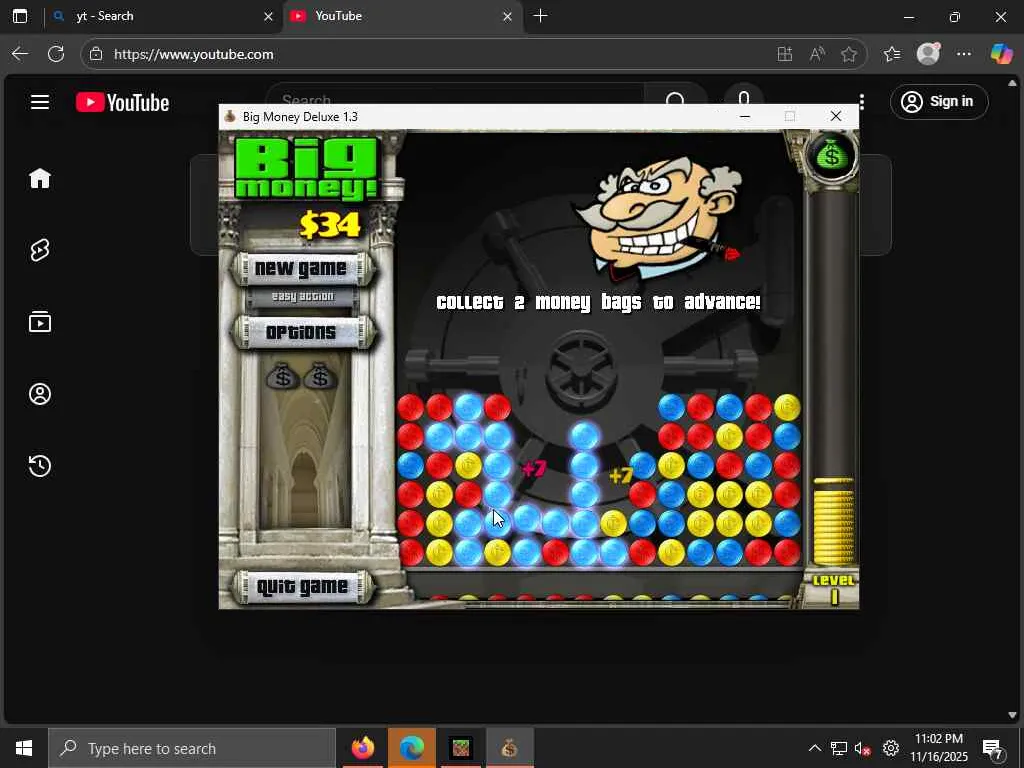Click page scrollbar down arrow
Screen dimensions: 1024x768
[x=1012, y=714]
